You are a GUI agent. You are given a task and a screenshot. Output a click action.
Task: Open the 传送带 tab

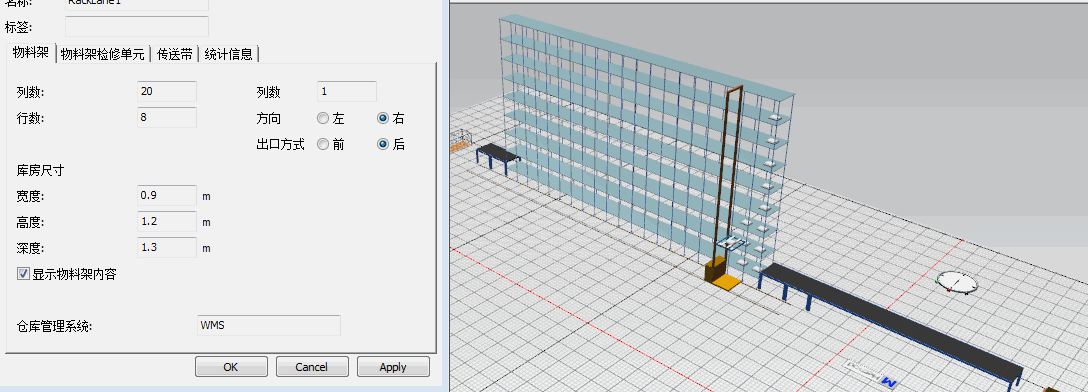(x=175, y=55)
